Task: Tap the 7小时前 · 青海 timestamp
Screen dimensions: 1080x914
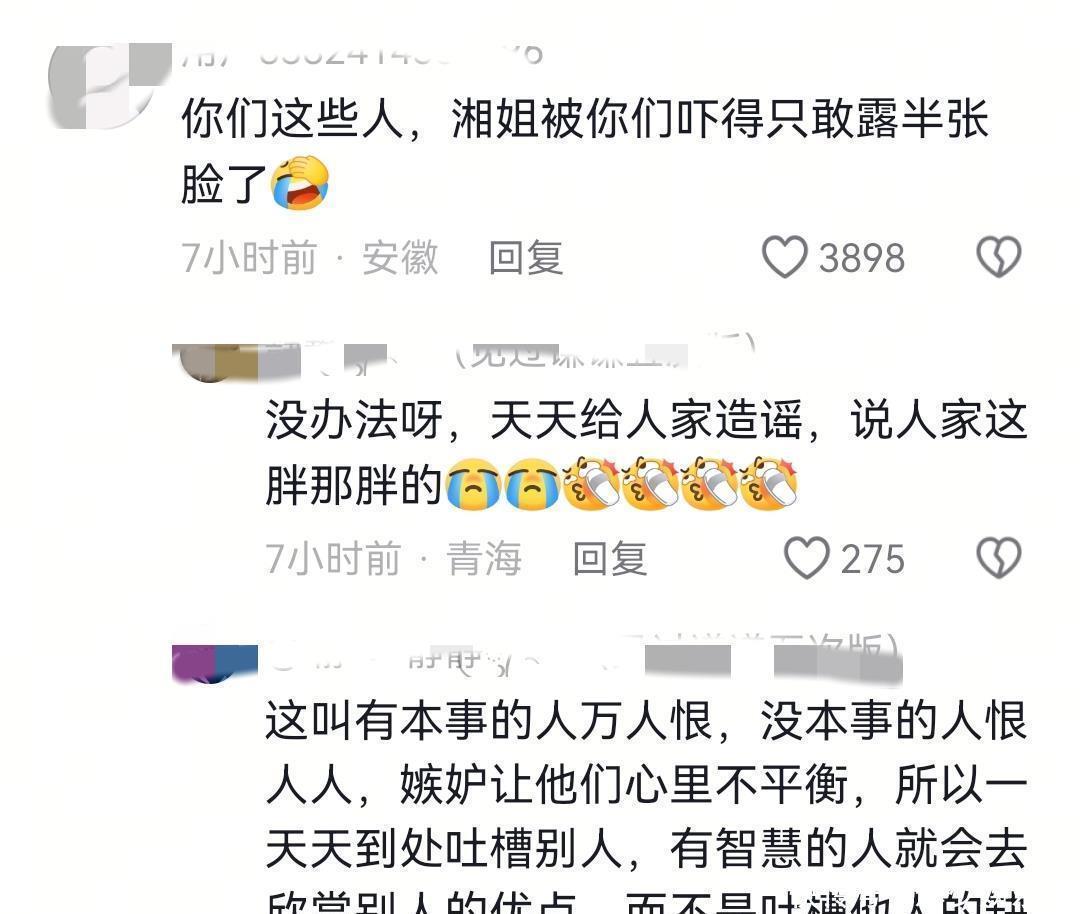Action: (x=394, y=559)
